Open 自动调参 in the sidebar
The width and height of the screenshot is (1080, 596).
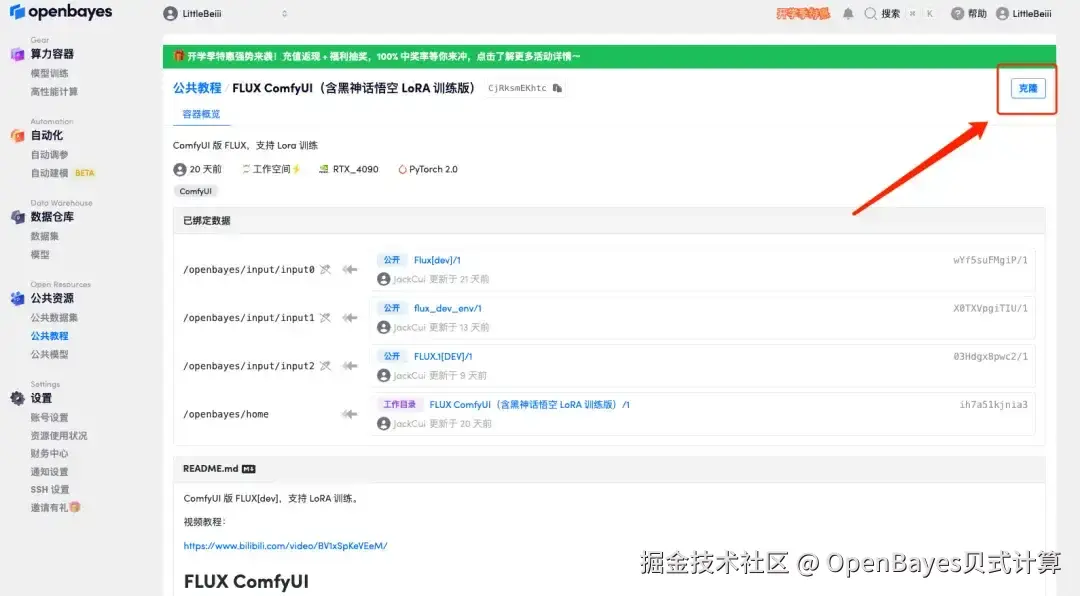point(49,154)
